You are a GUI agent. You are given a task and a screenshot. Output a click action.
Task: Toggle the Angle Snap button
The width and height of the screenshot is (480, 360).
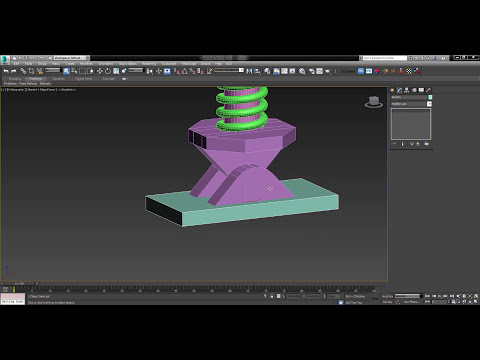pos(184,71)
